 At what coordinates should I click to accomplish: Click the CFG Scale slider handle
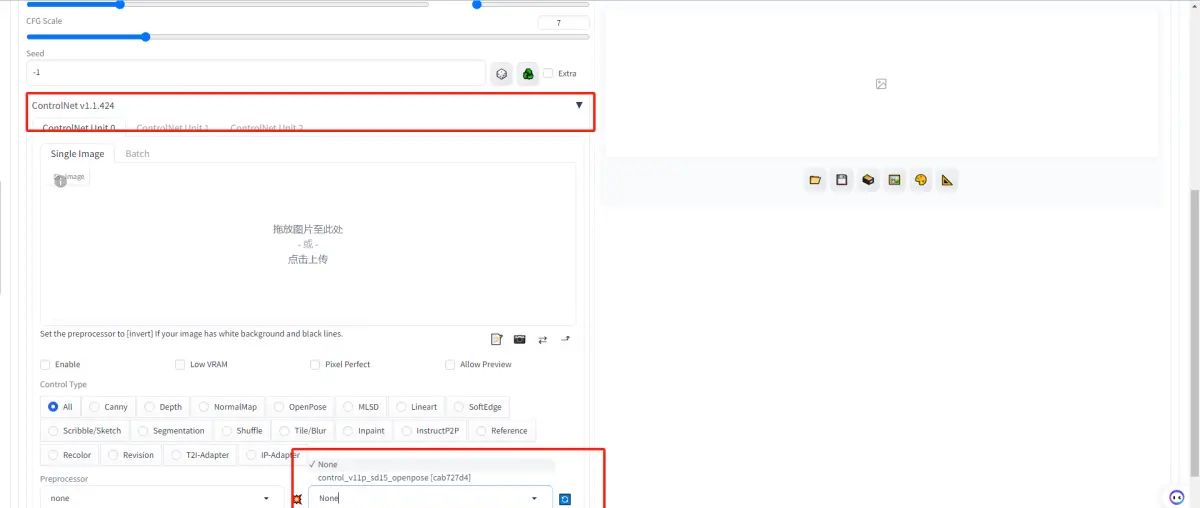145,37
